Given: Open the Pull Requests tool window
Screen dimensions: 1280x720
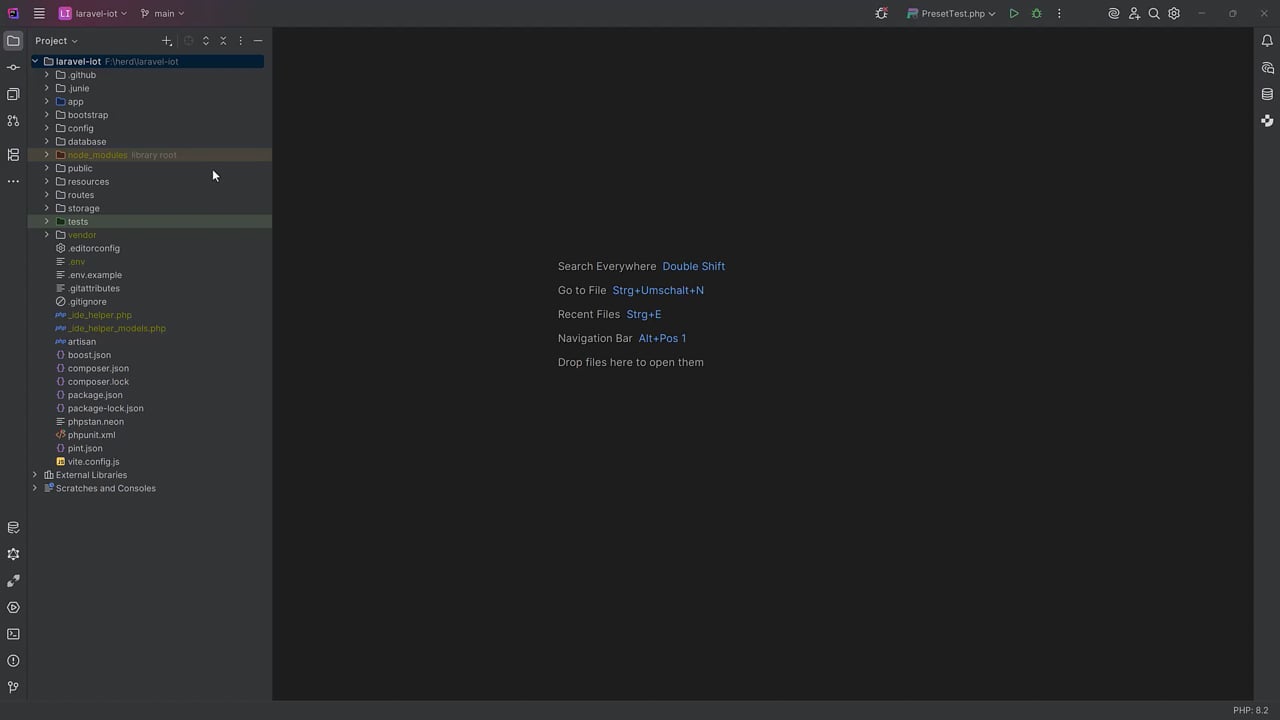Looking at the screenshot, I should tap(13, 121).
